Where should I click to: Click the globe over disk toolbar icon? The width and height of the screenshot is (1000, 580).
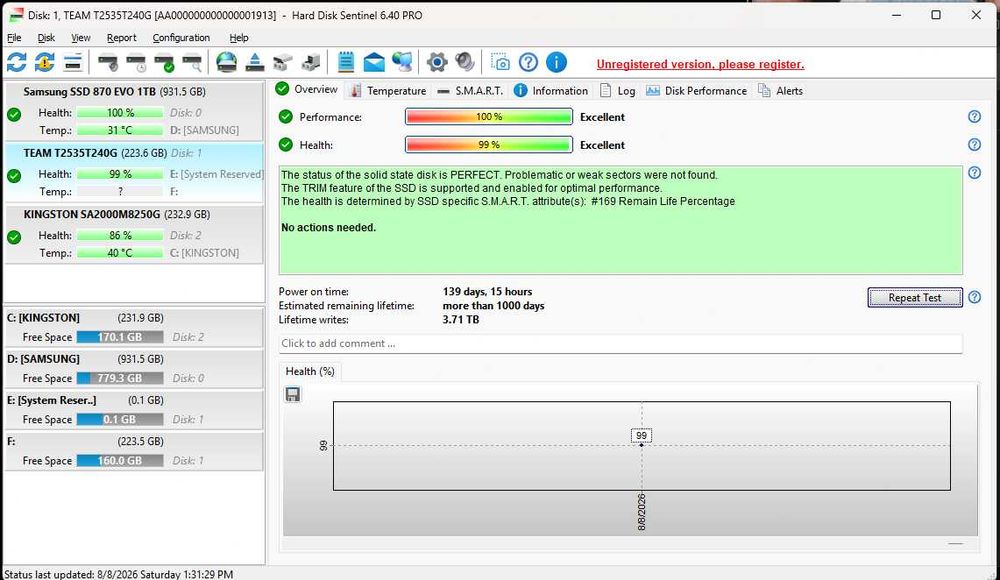[226, 62]
